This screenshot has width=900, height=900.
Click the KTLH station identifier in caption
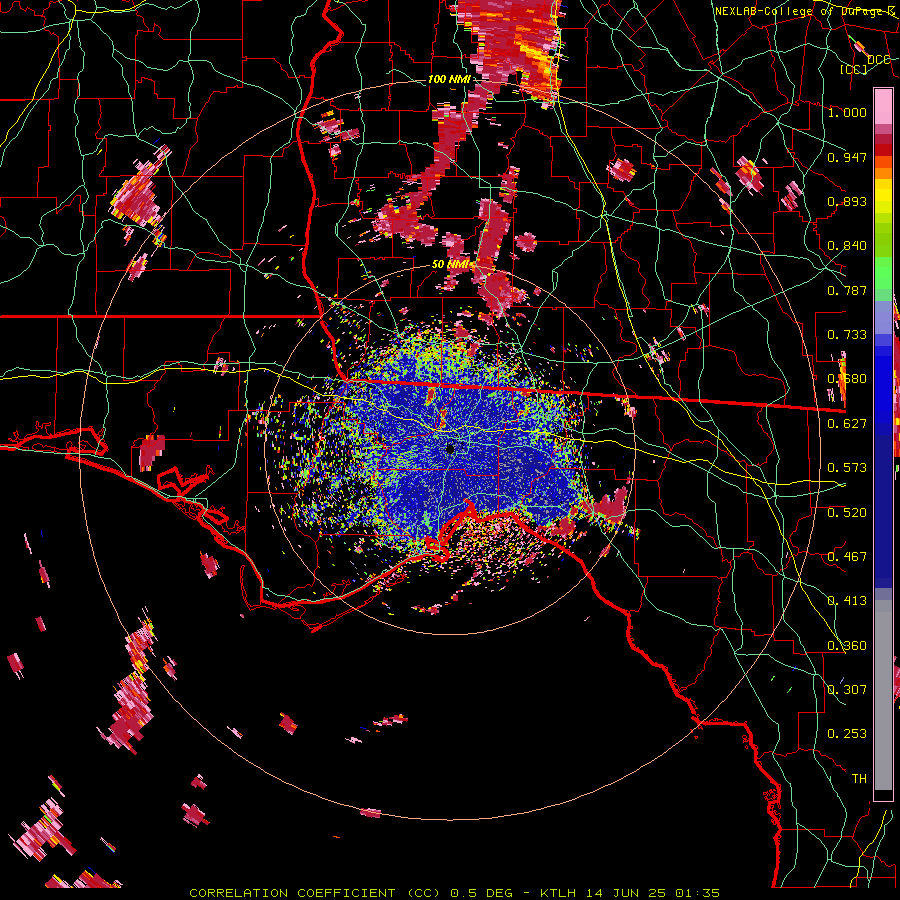[558, 893]
